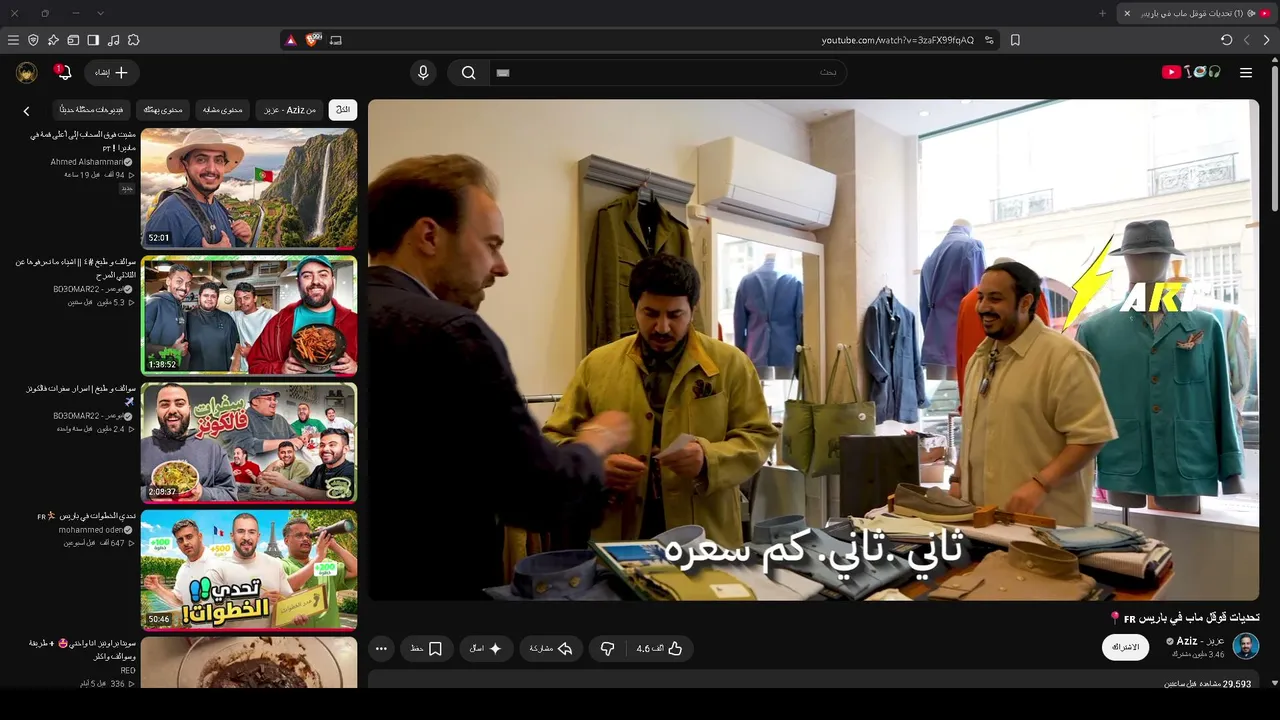This screenshot has height=720, width=1280.
Task: Open YouTube notifications bell
Action: pos(64,72)
